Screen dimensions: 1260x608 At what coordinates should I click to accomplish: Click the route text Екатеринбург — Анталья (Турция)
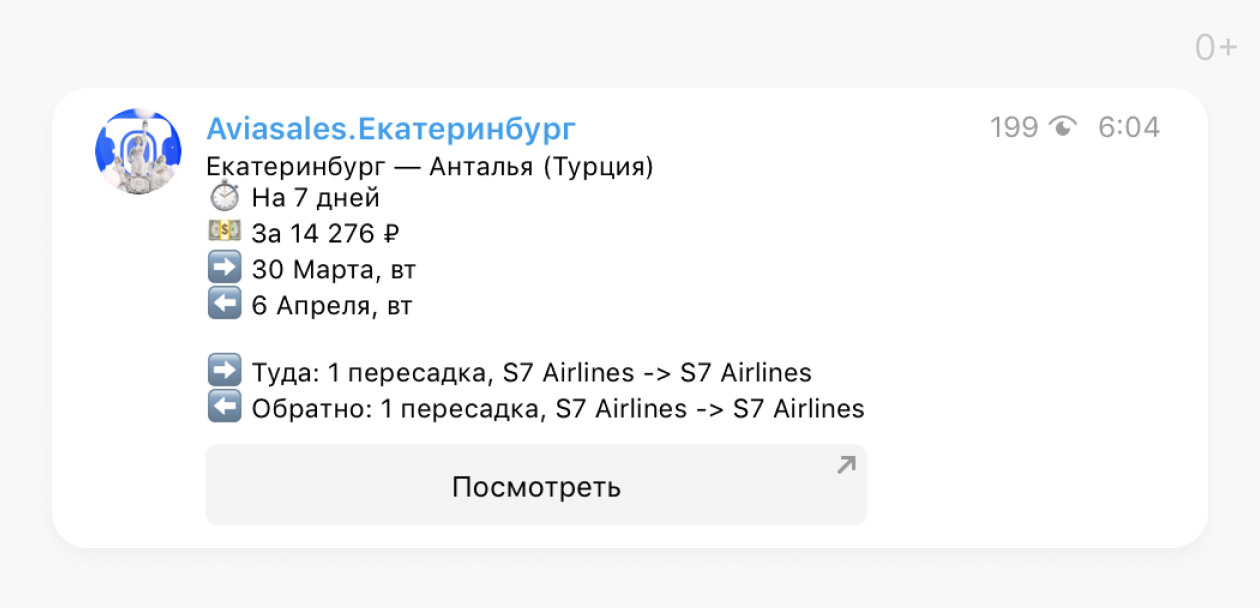coord(430,166)
